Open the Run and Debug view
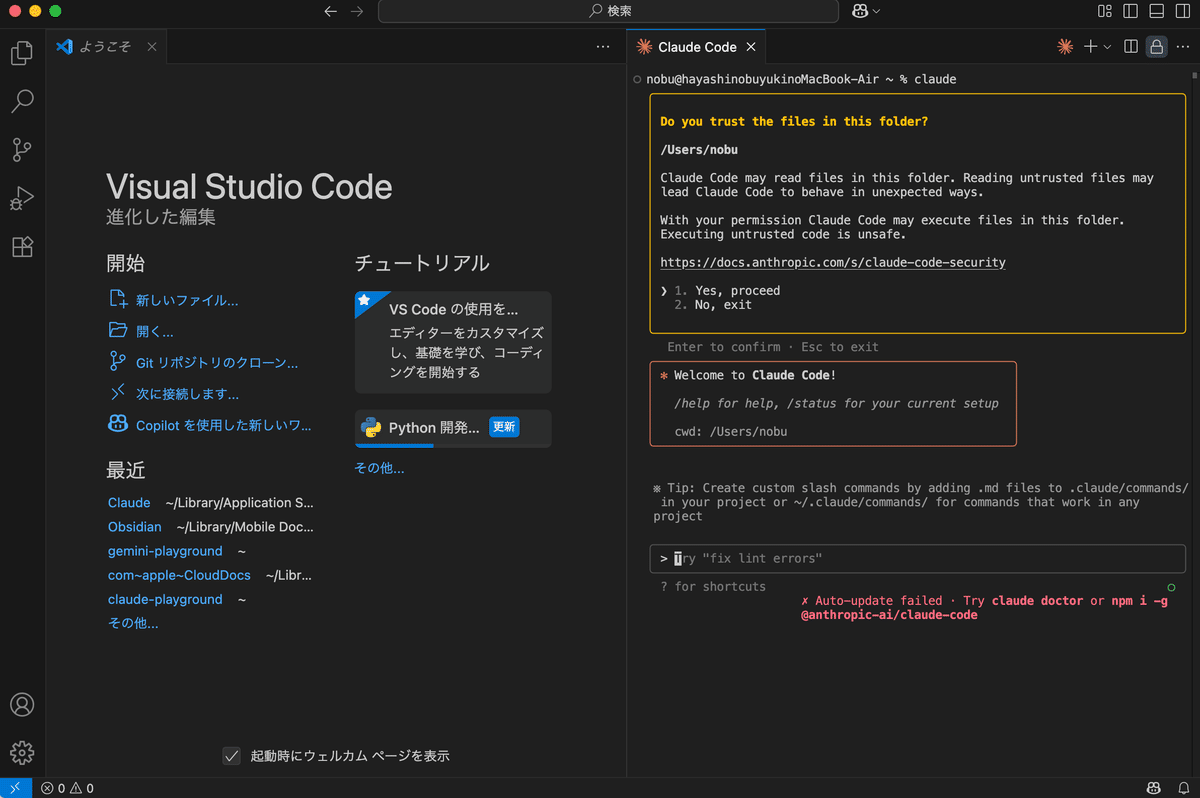Viewport: 1200px width, 798px height. 22,198
